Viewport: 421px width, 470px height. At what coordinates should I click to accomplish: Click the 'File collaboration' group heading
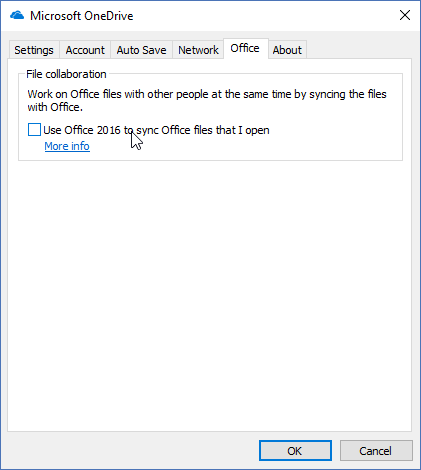click(x=66, y=74)
